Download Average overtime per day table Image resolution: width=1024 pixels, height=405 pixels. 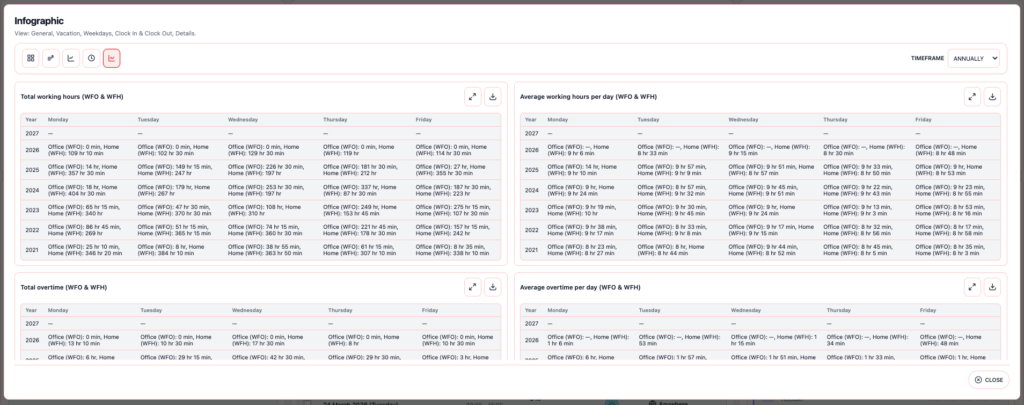tap(992, 287)
